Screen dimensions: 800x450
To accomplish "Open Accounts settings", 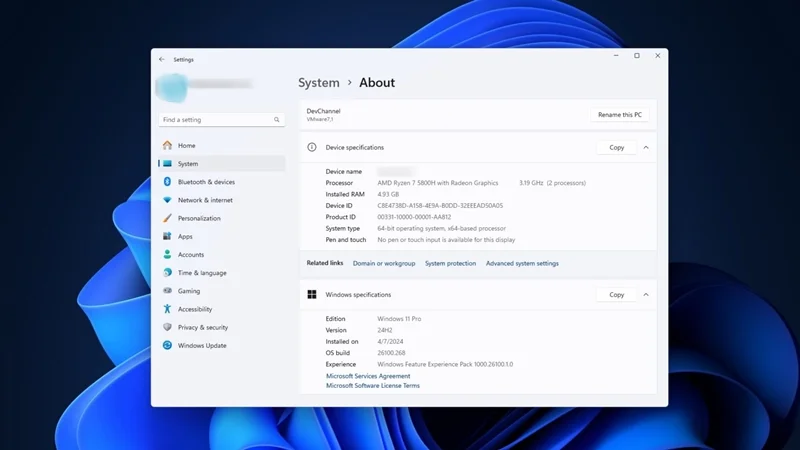I will (x=221, y=255).
